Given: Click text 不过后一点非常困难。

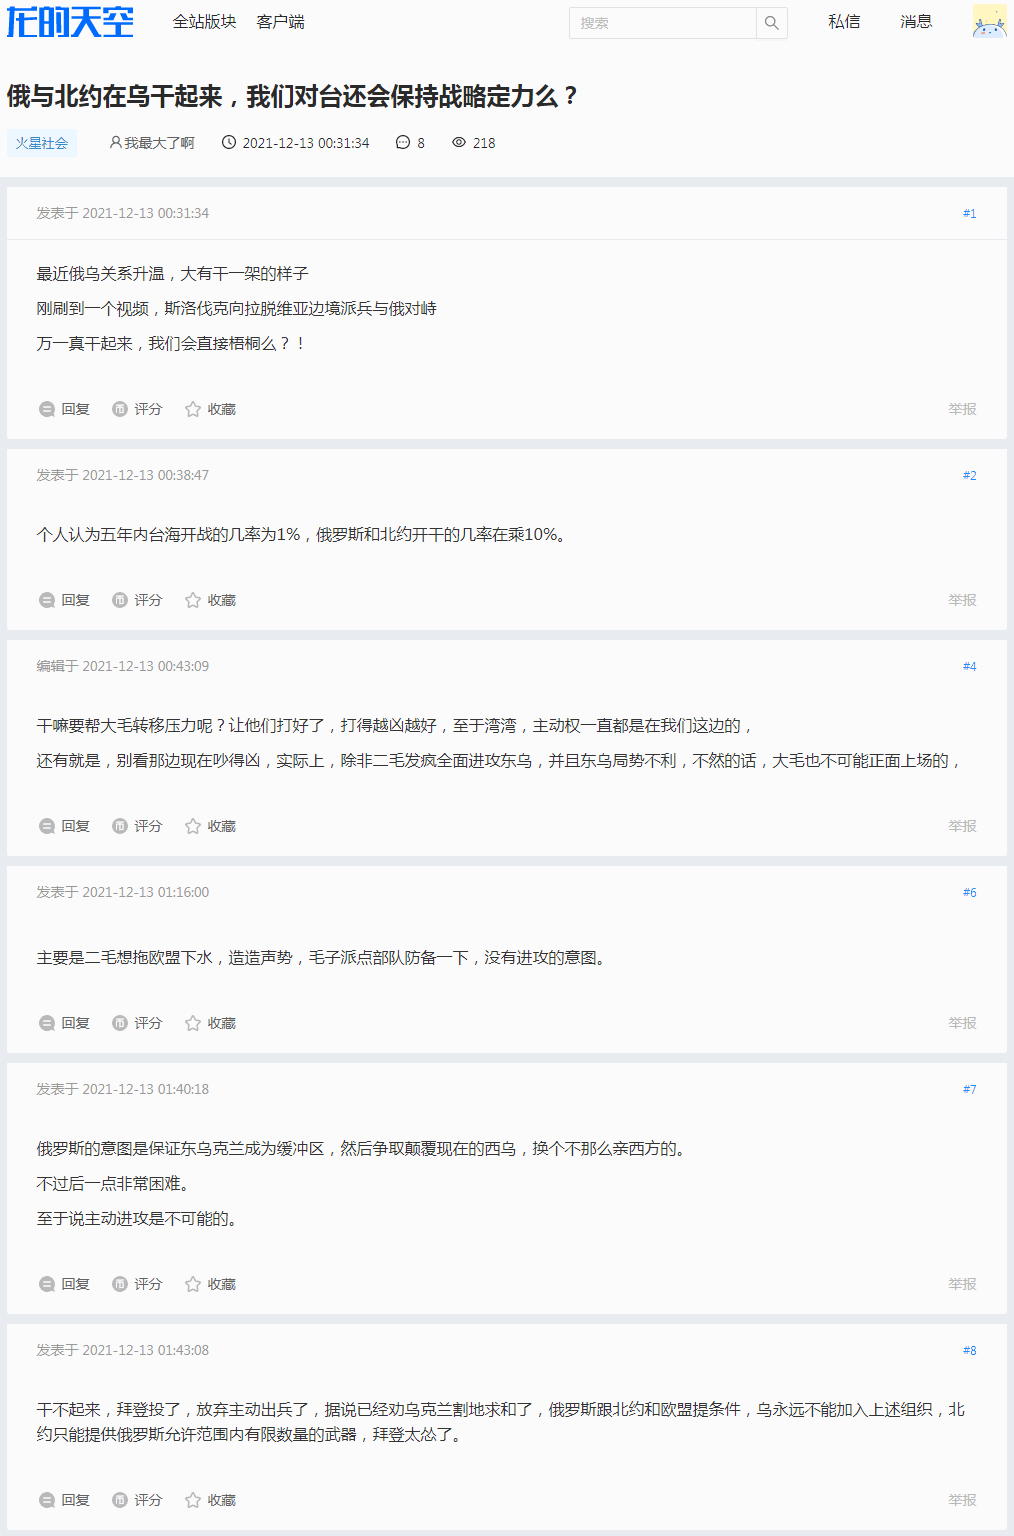Looking at the screenshot, I should (x=113, y=1184).
